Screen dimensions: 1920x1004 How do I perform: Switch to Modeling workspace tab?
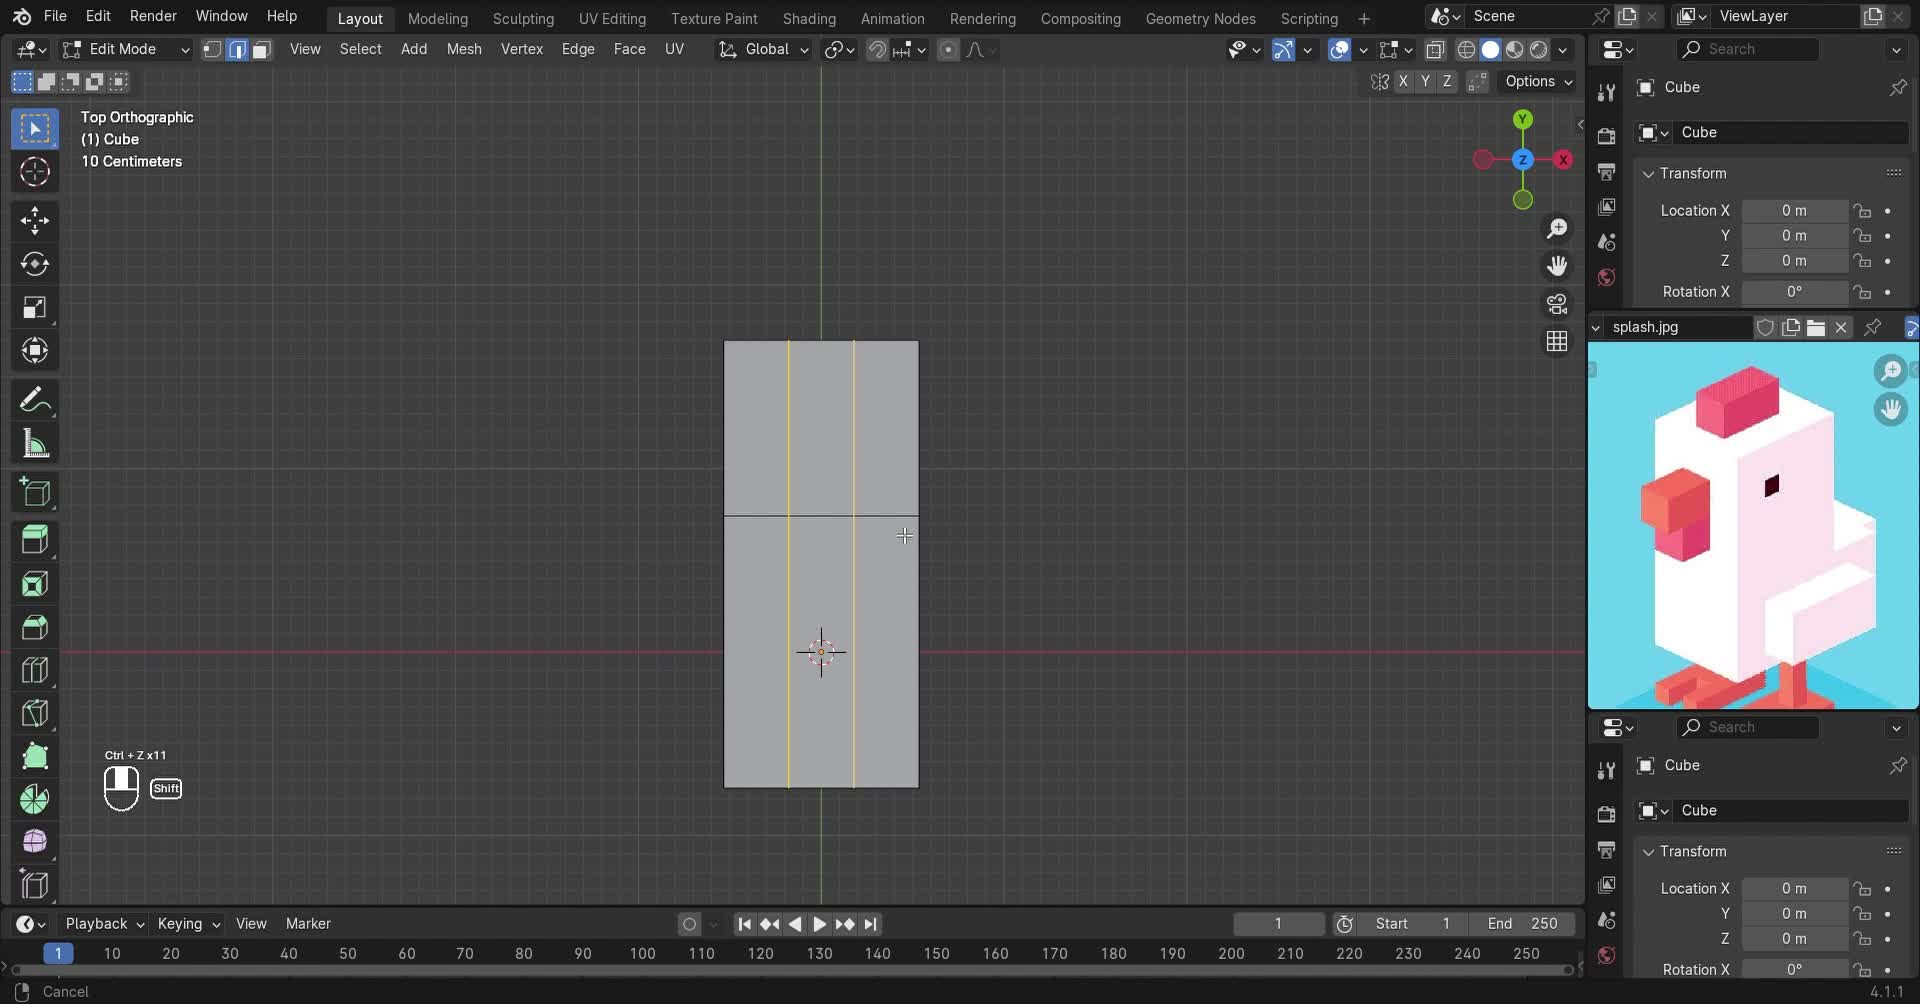(x=437, y=18)
